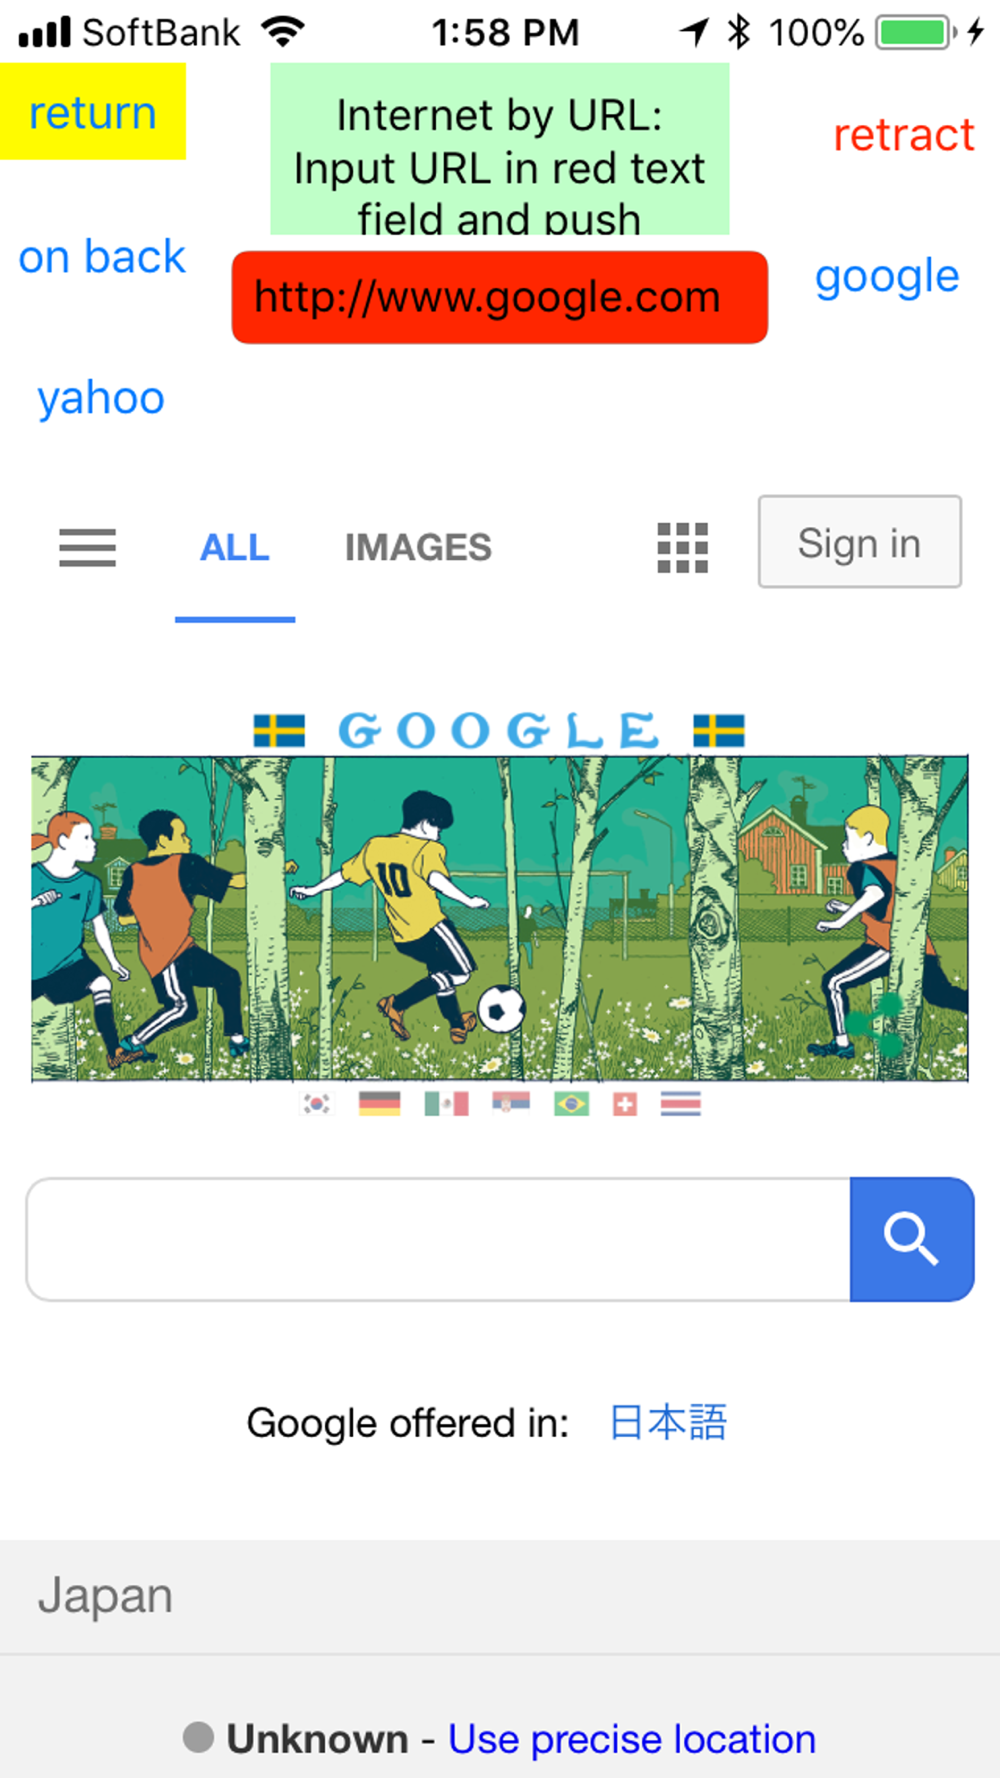This screenshot has height=1778, width=1000.
Task: Tap the on back link
Action: point(102,257)
